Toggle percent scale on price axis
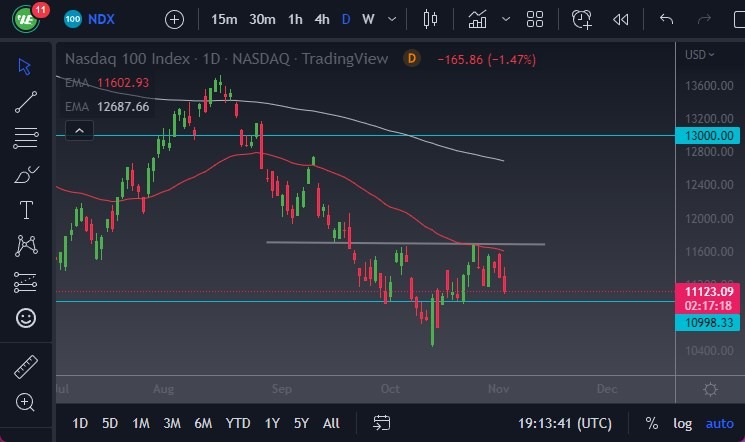Screen dimensions: 745x442 click(x=651, y=423)
